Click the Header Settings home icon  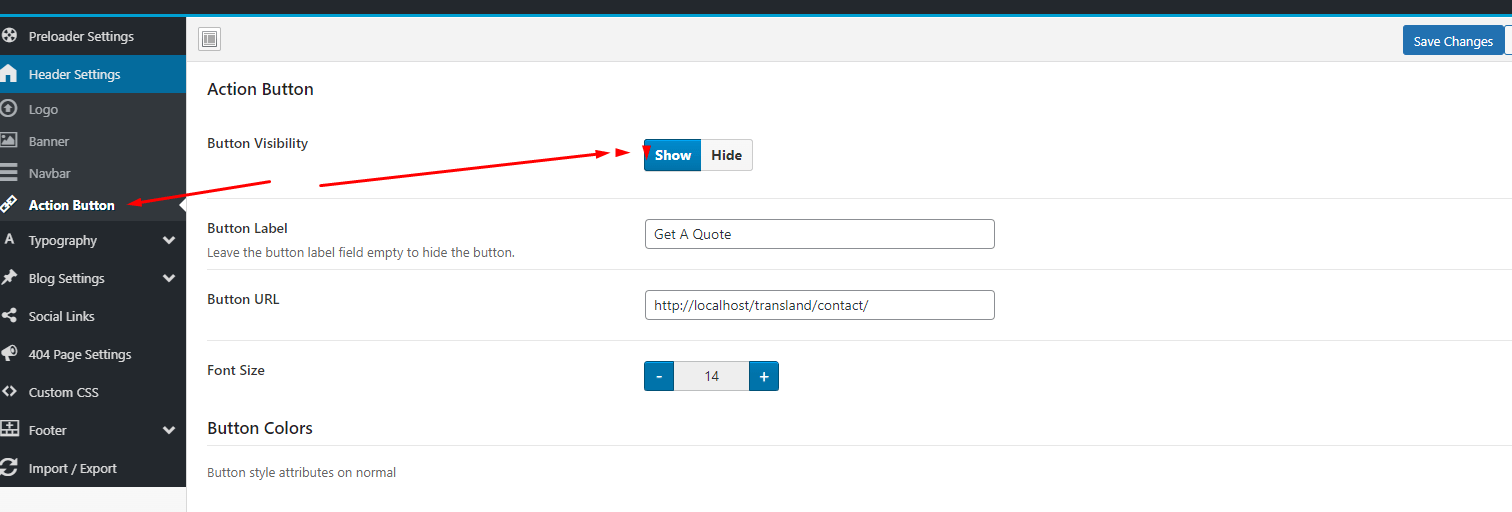9,74
